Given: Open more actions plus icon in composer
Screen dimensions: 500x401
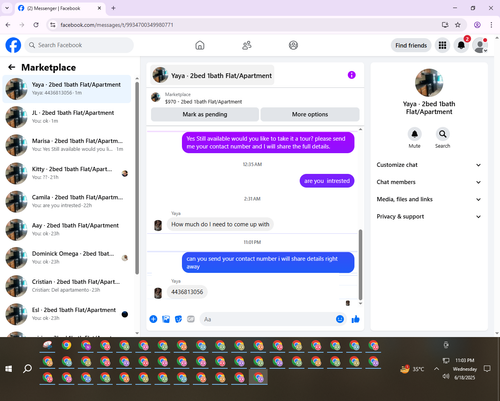Looking at the screenshot, I should point(153,319).
